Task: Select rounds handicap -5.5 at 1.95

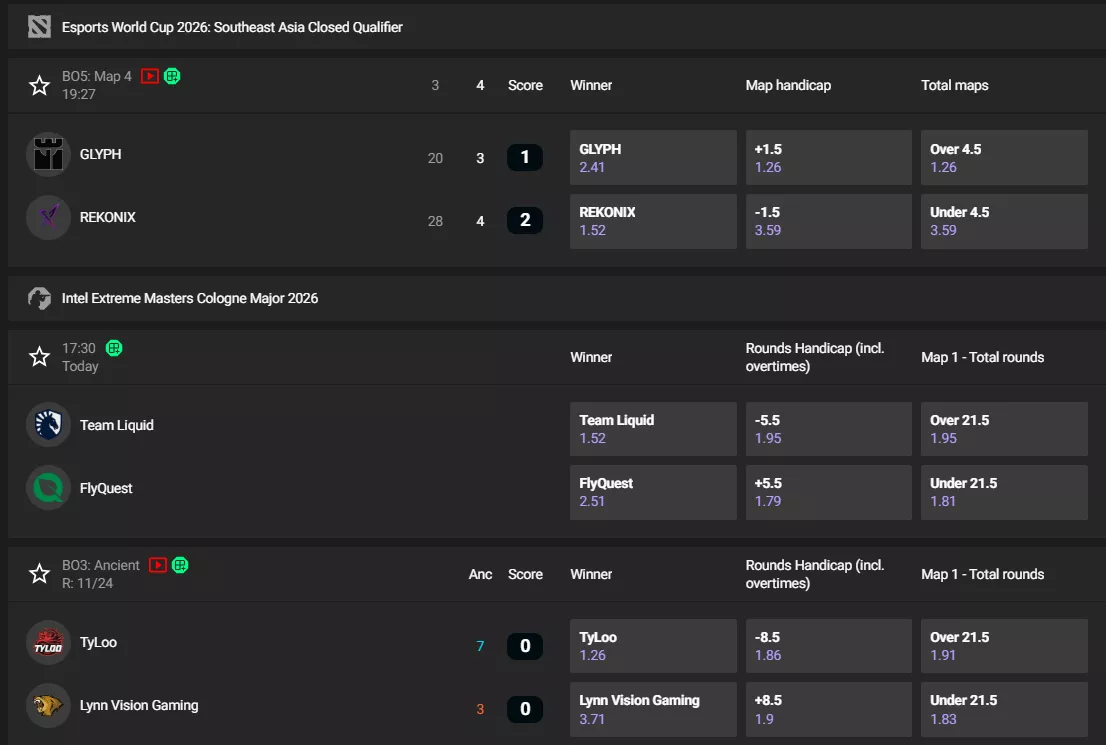Action: pyautogui.click(x=829, y=429)
